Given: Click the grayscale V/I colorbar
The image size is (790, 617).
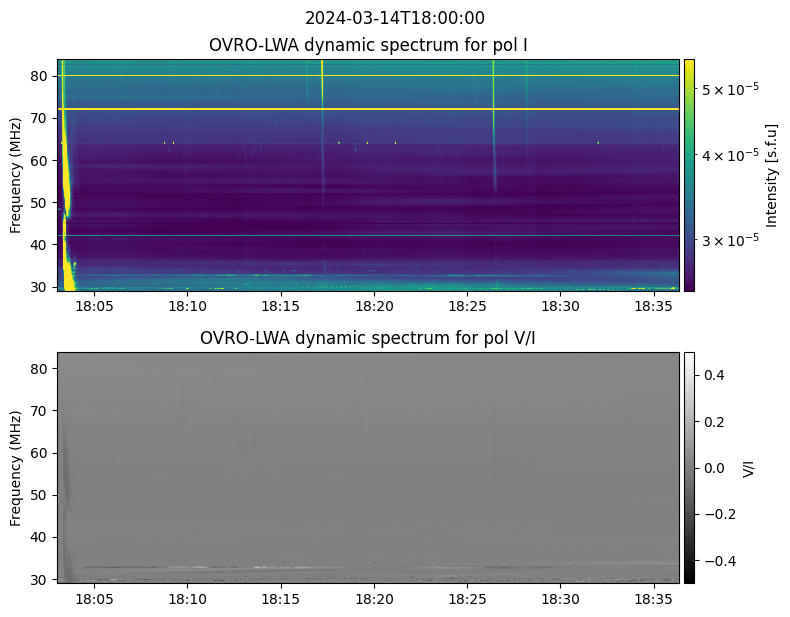Looking at the screenshot, I should point(689,467).
